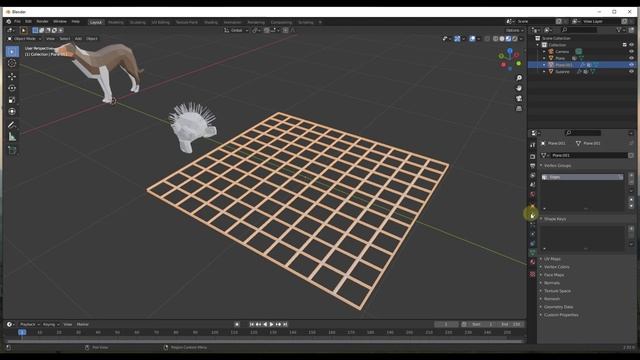Open the Material properties tab
Viewport: 640px width, 360px height.
(532, 262)
